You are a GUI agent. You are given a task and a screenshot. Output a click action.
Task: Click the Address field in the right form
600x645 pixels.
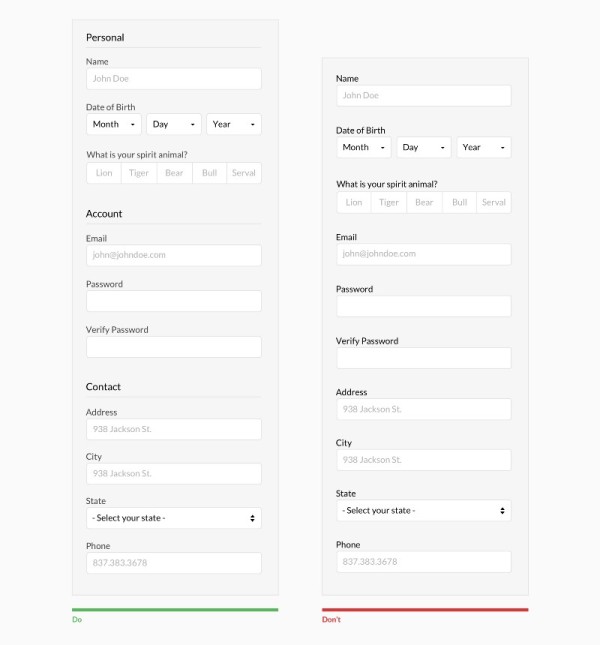click(x=424, y=409)
